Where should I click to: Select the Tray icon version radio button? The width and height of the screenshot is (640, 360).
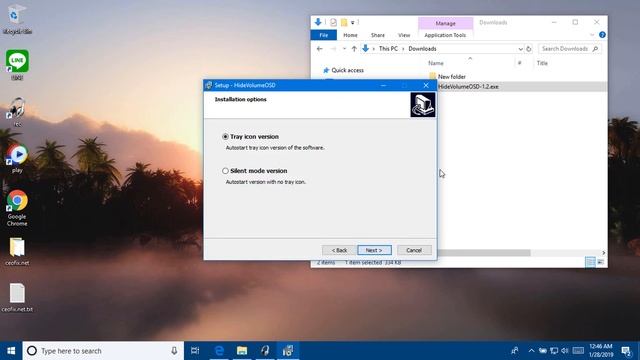click(225, 137)
